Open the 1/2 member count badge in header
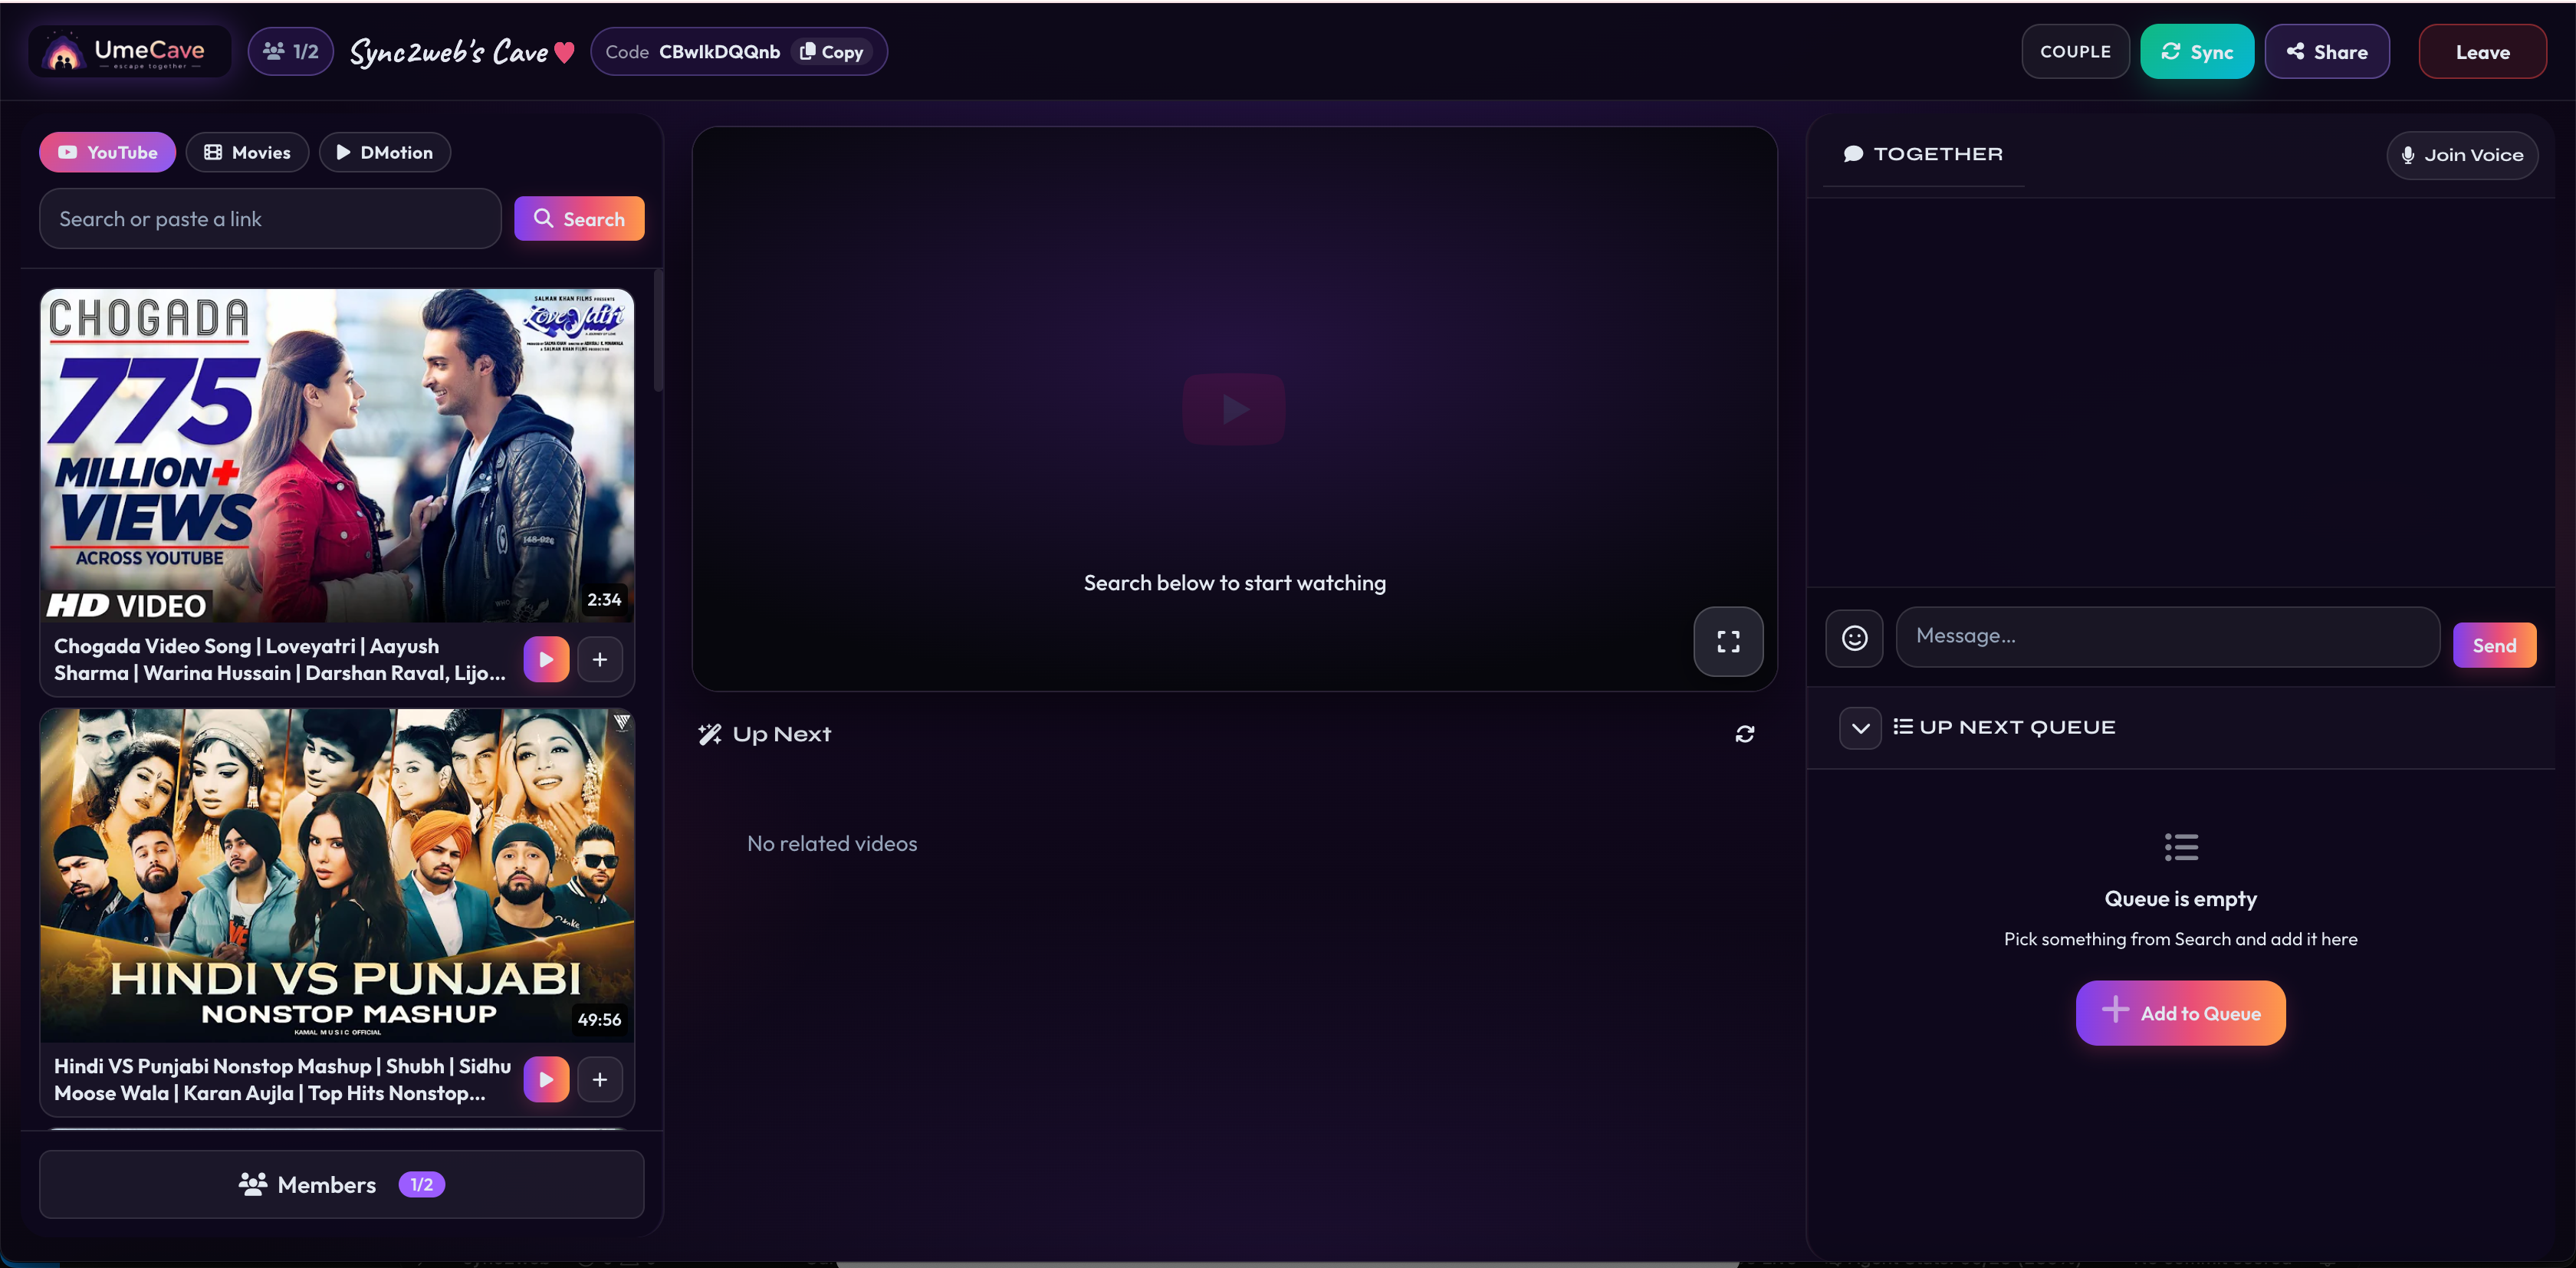Screen dimensions: 2576x1268 click(x=291, y=52)
